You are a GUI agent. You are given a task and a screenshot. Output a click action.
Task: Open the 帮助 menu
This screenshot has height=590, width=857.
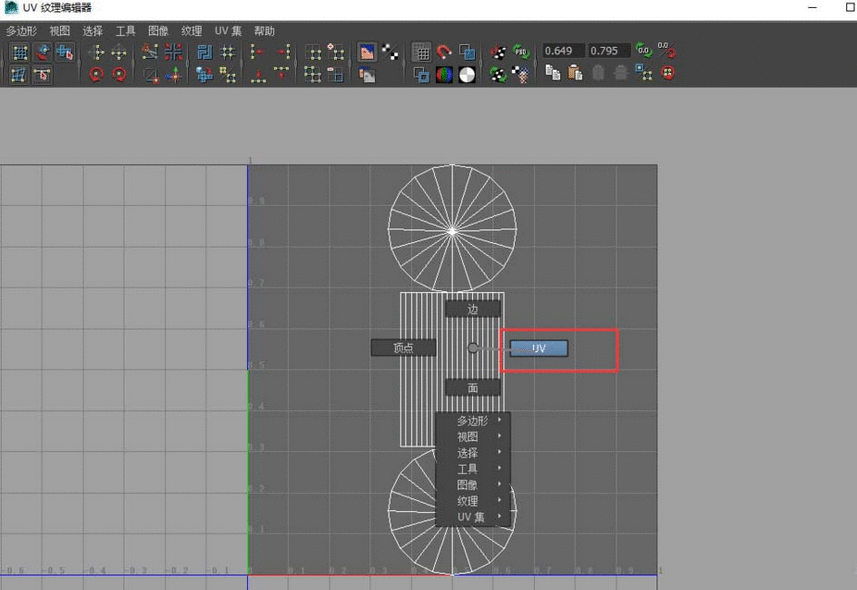point(264,31)
